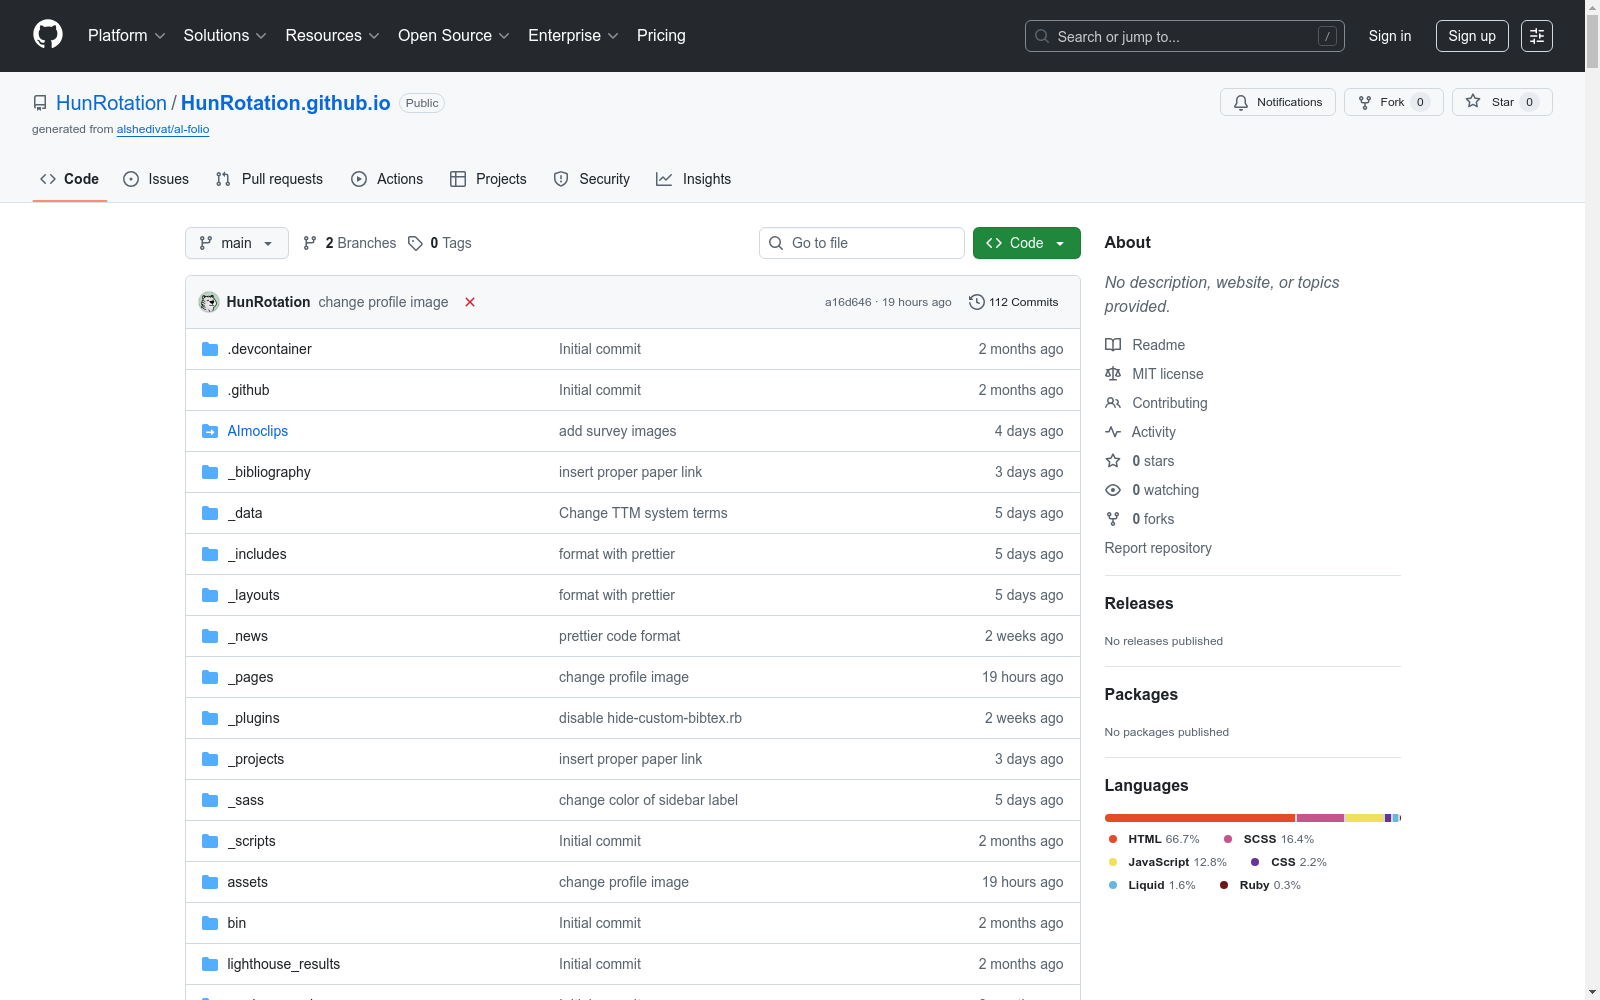This screenshot has width=1600, height=1000.
Task: Click the _pages folder icon
Action: (210, 677)
